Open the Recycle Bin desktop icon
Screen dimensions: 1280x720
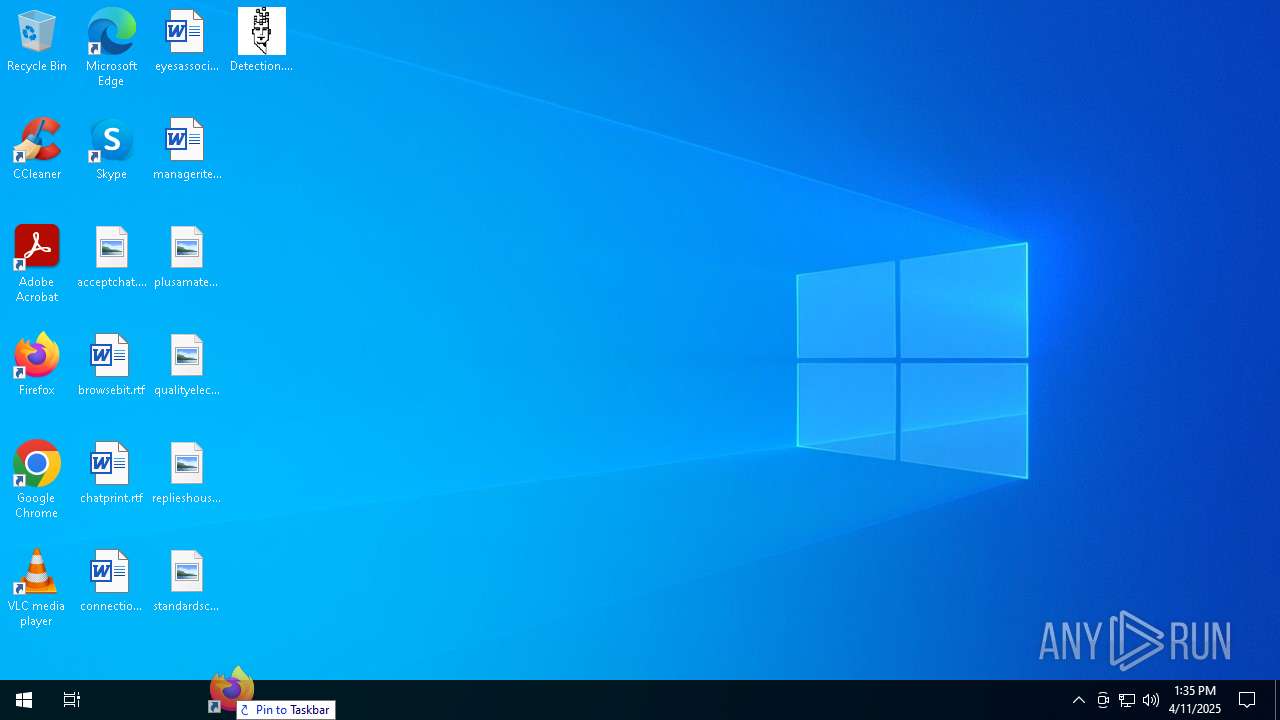tap(37, 42)
